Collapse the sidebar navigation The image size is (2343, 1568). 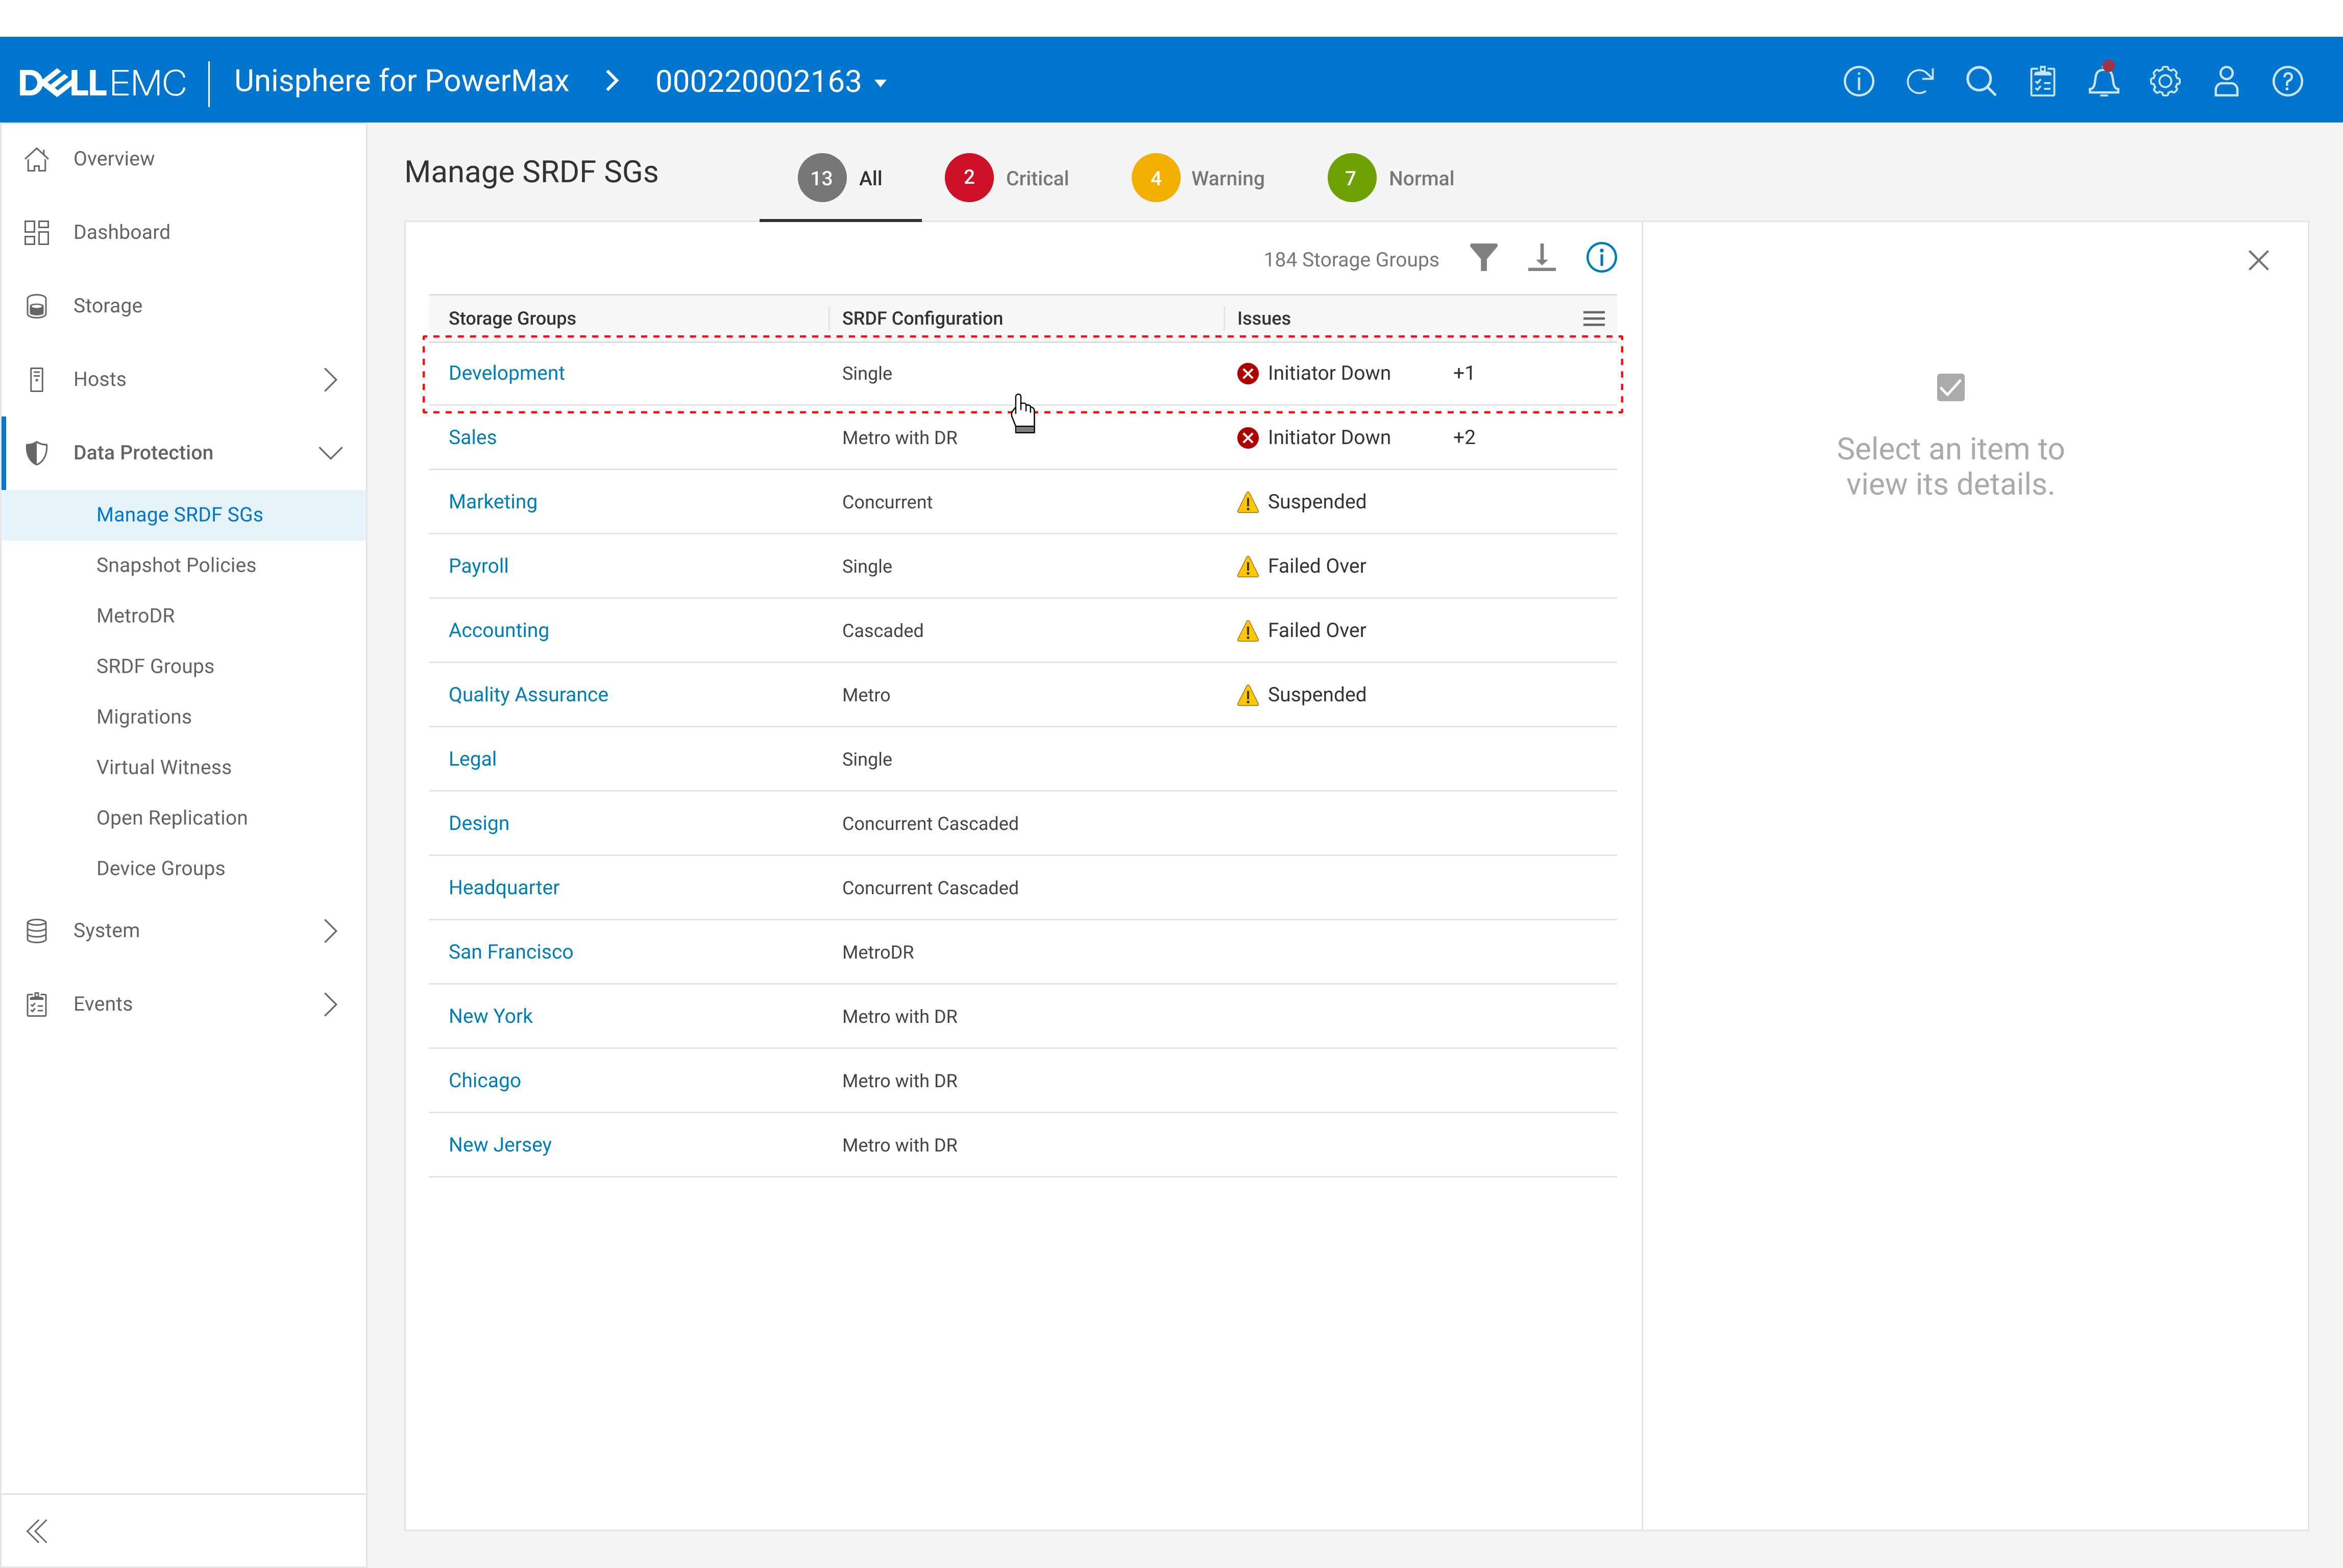pyautogui.click(x=37, y=1531)
